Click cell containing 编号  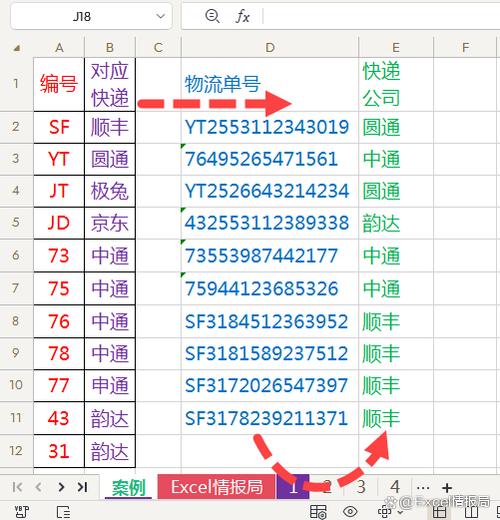[59, 84]
